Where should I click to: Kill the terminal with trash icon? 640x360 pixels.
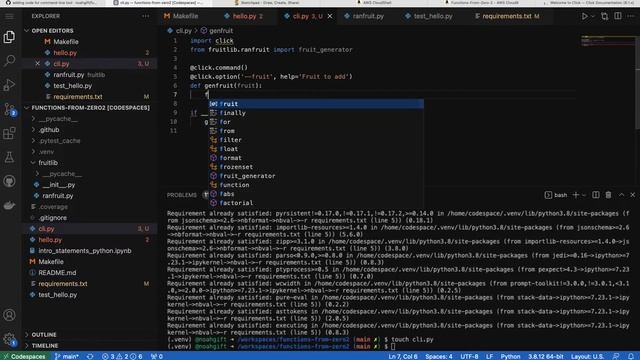tap(608, 195)
